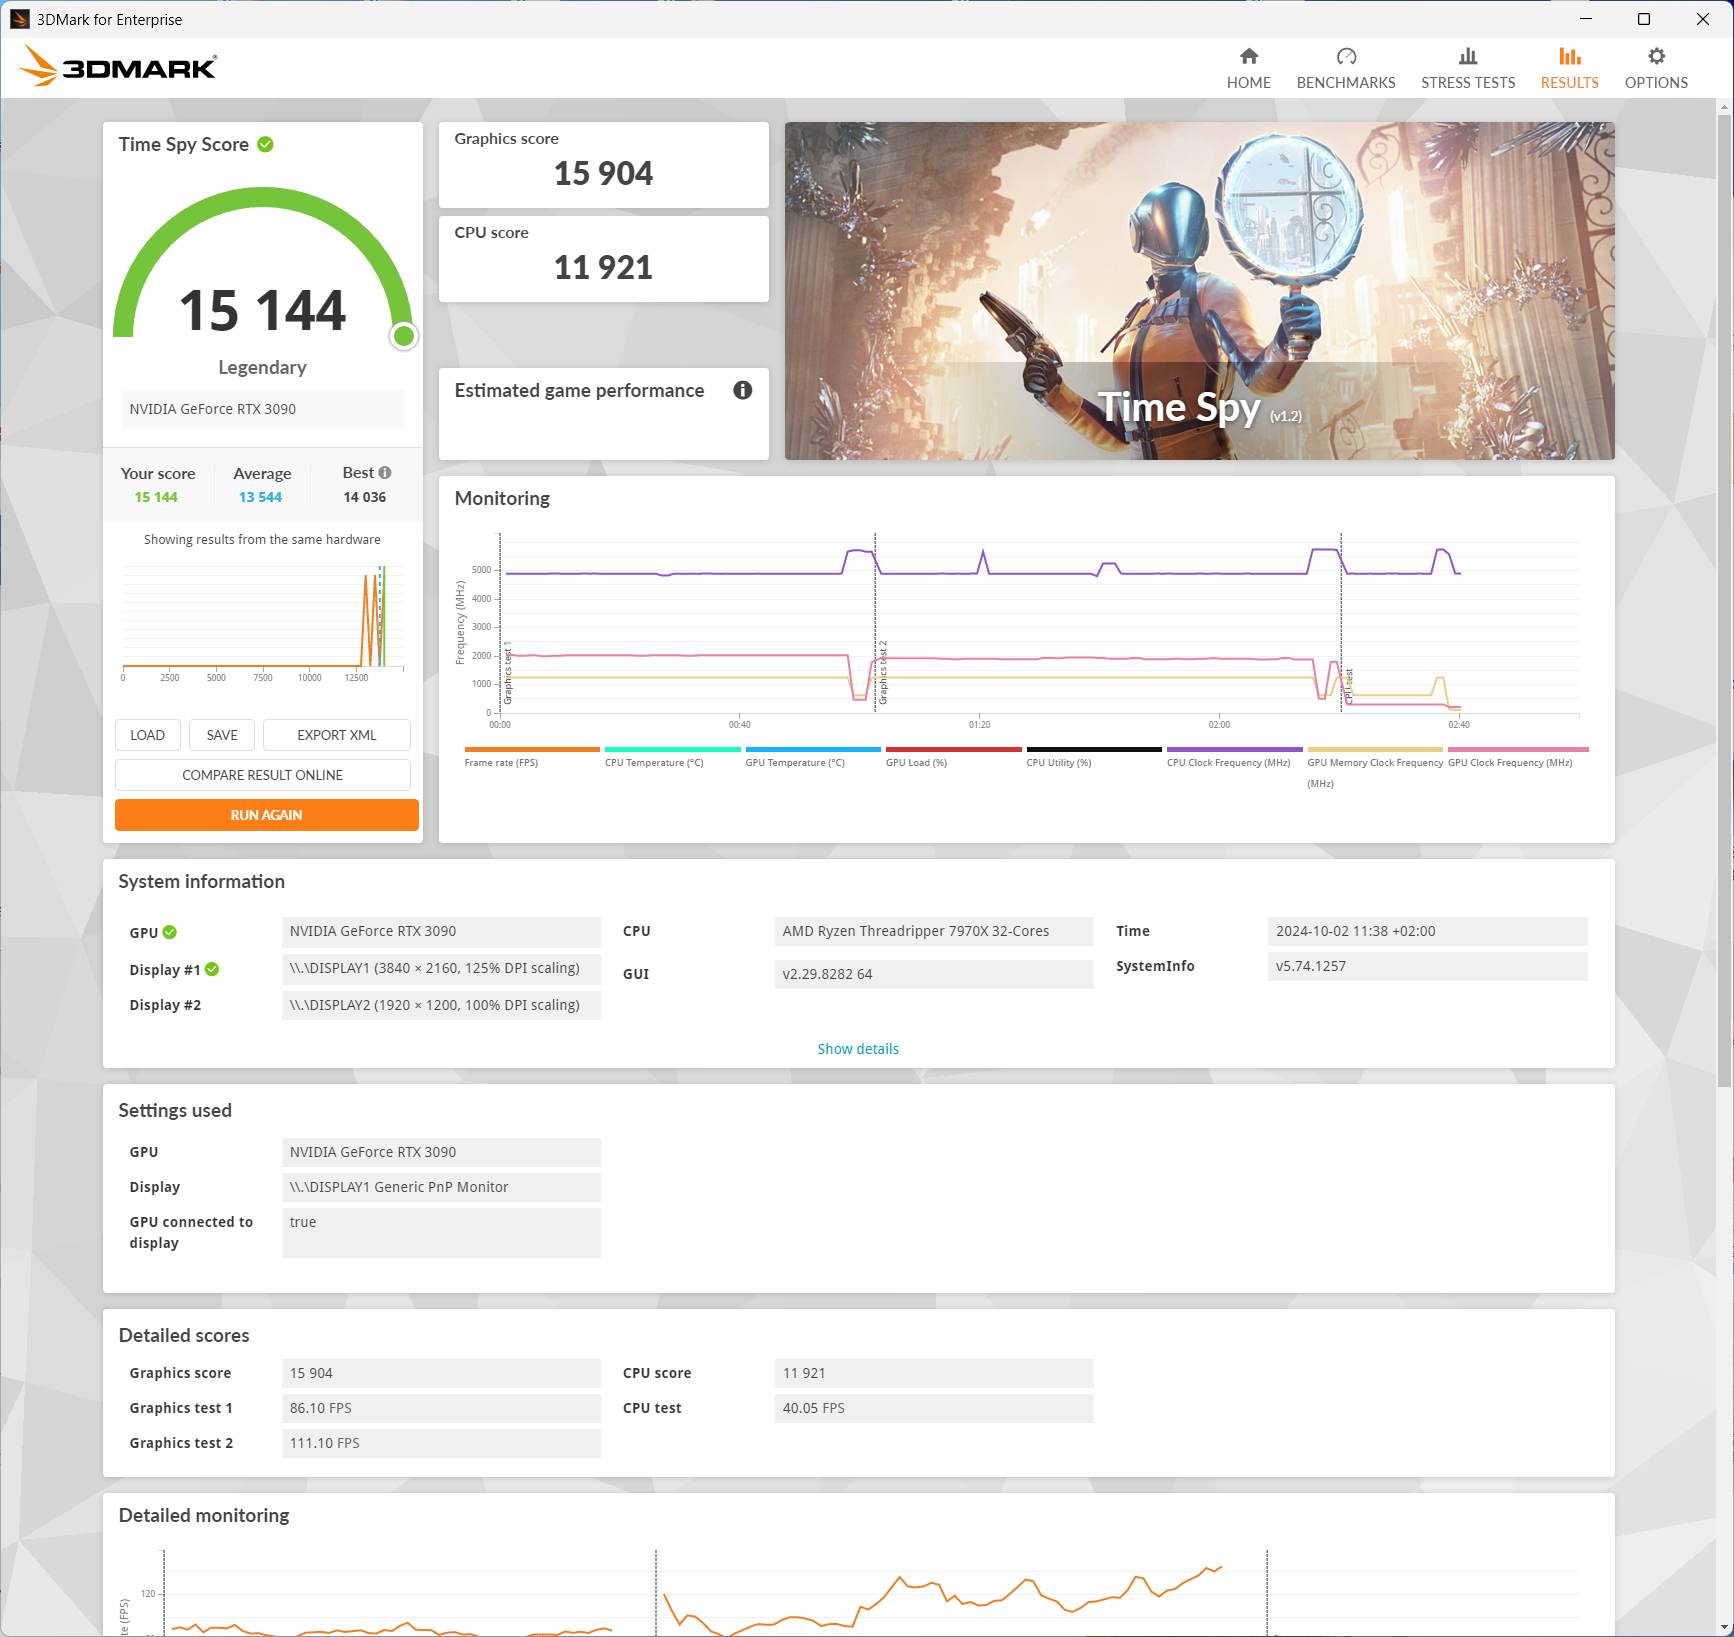Screen dimensions: 1734x1637
Task: Click the Options gear icon
Action: pos(1656,56)
